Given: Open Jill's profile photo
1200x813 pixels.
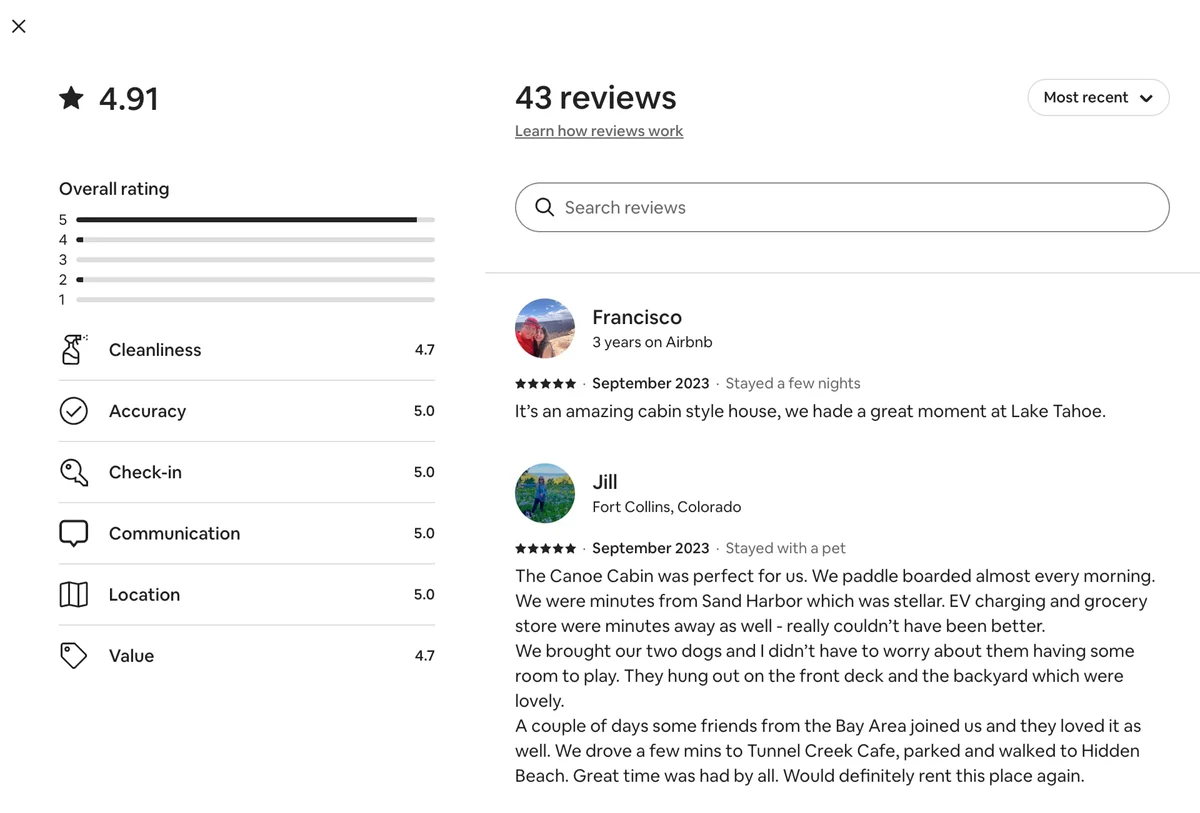Looking at the screenshot, I should (545, 493).
